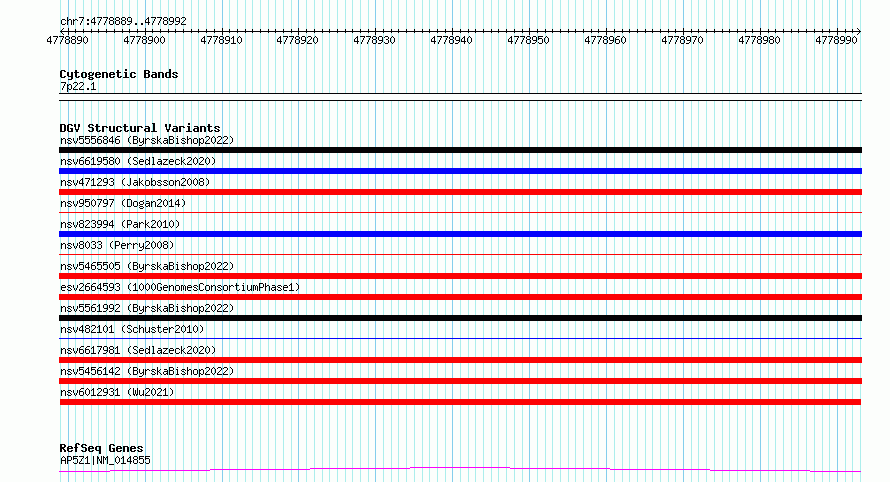
Task: Click the blue bar for nsv823994
Action: click(x=460, y=234)
